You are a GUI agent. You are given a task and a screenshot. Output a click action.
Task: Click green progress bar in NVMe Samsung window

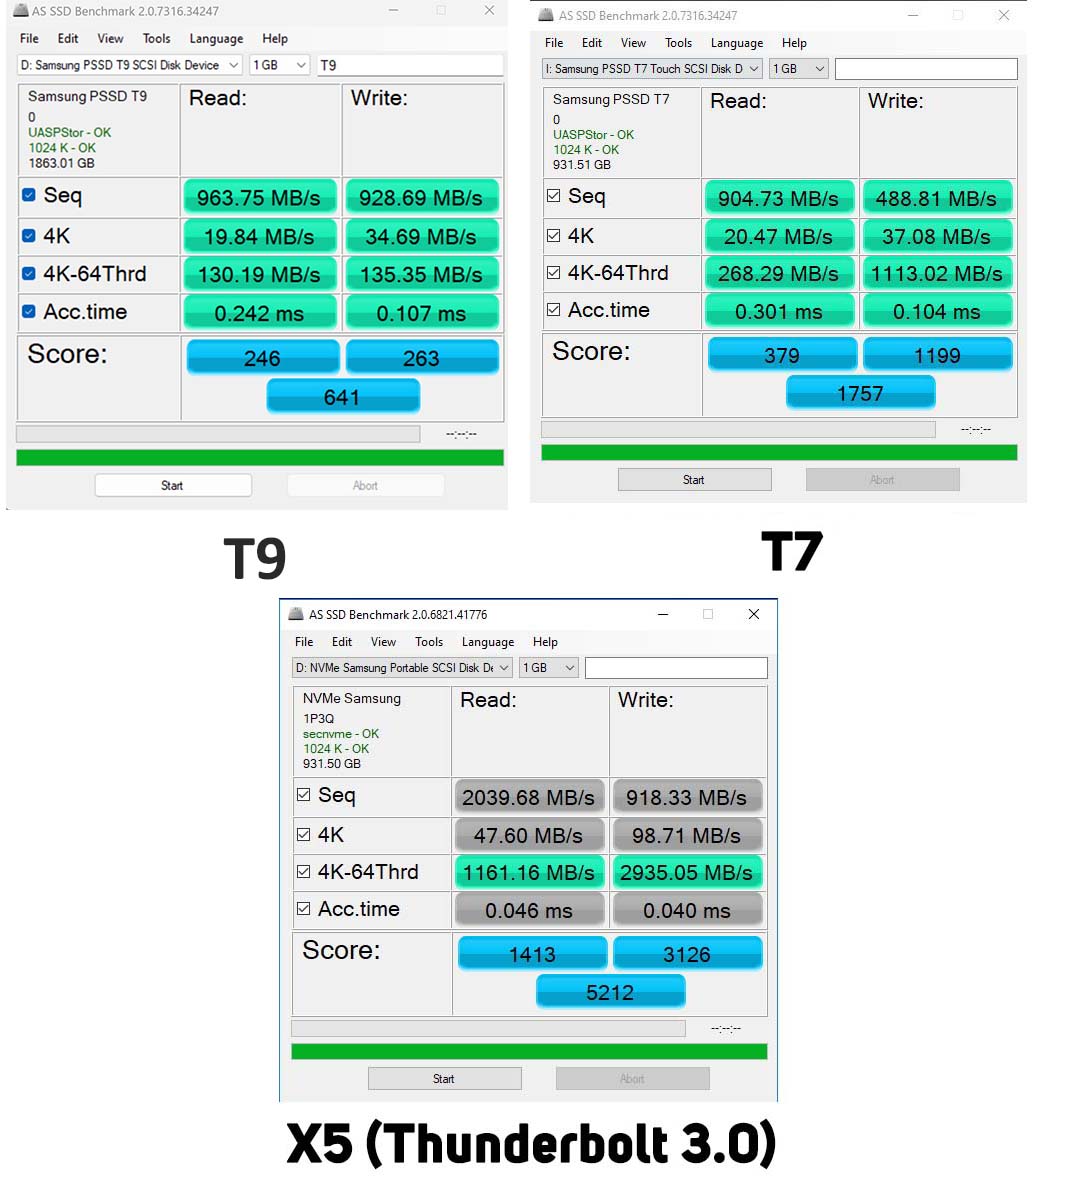(529, 1052)
